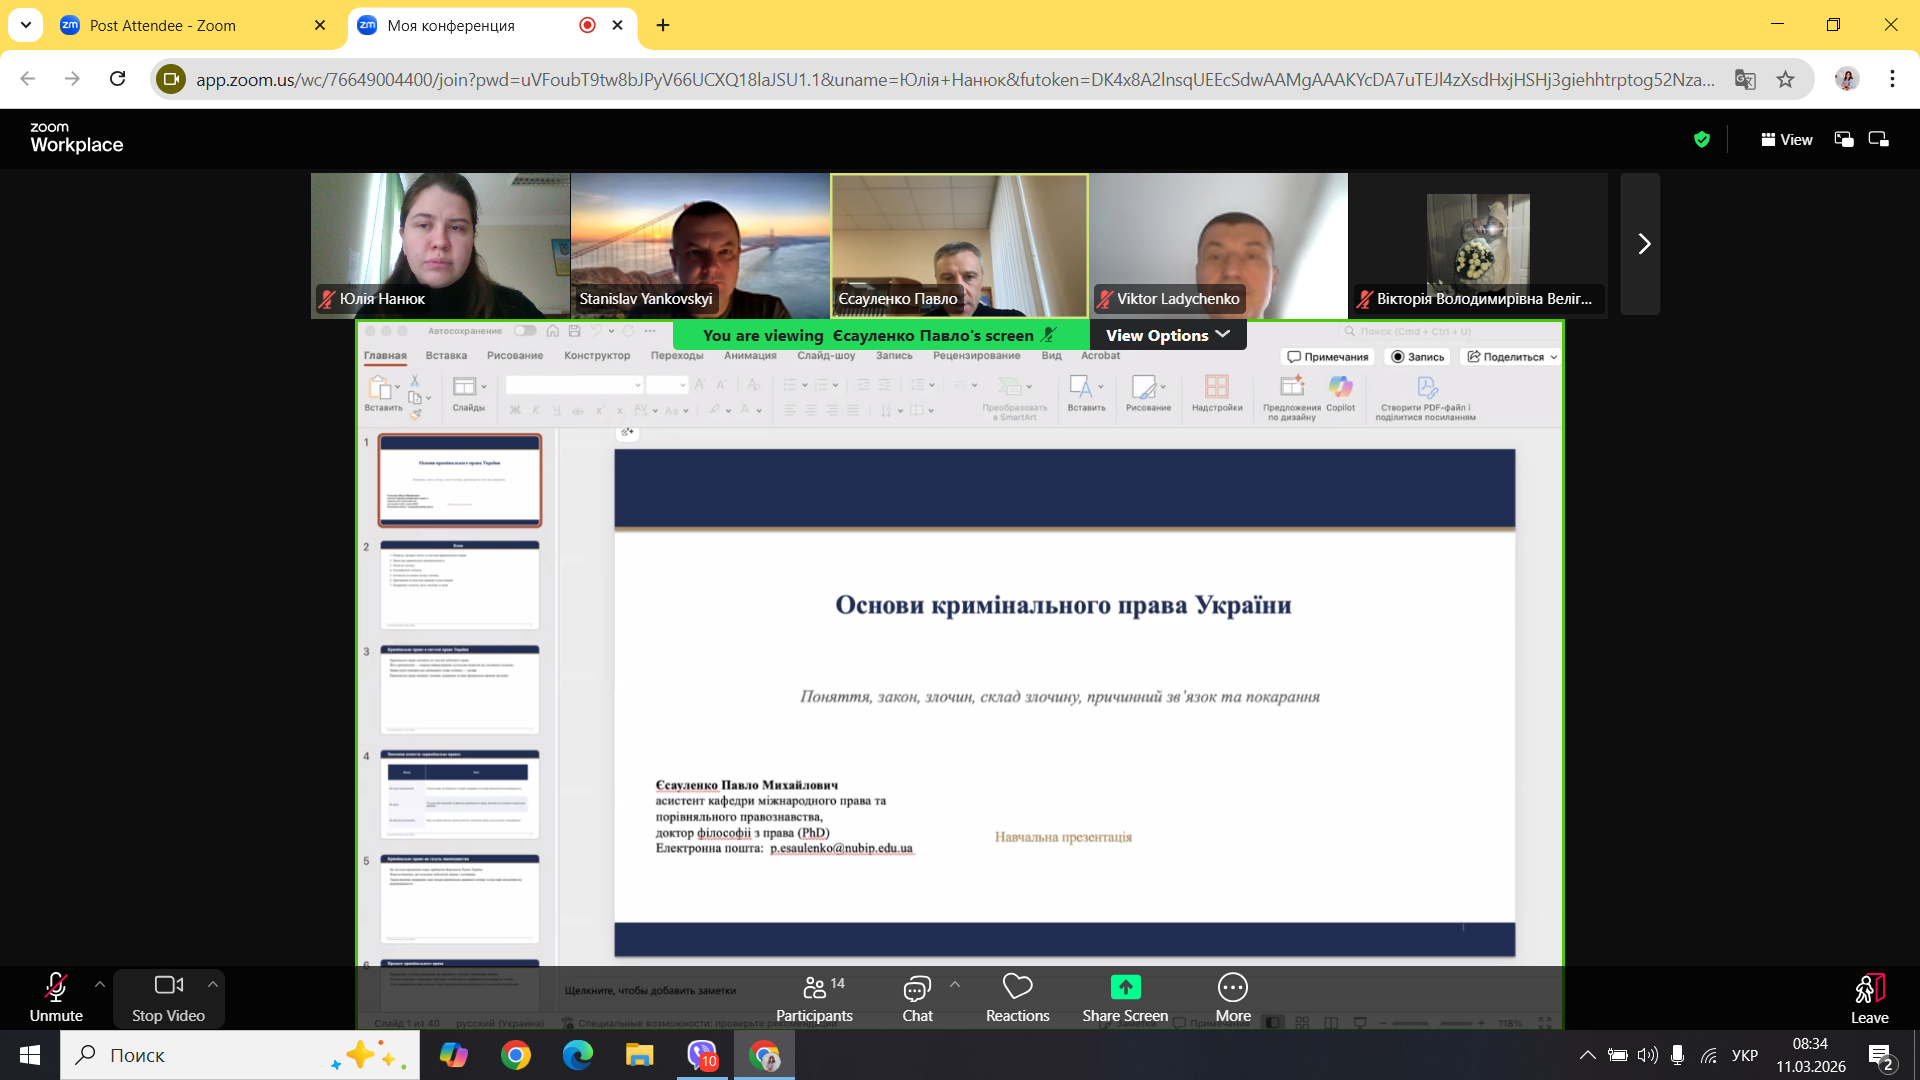Click the green encryption shield icon
The width and height of the screenshot is (1920, 1080).
tap(1702, 140)
